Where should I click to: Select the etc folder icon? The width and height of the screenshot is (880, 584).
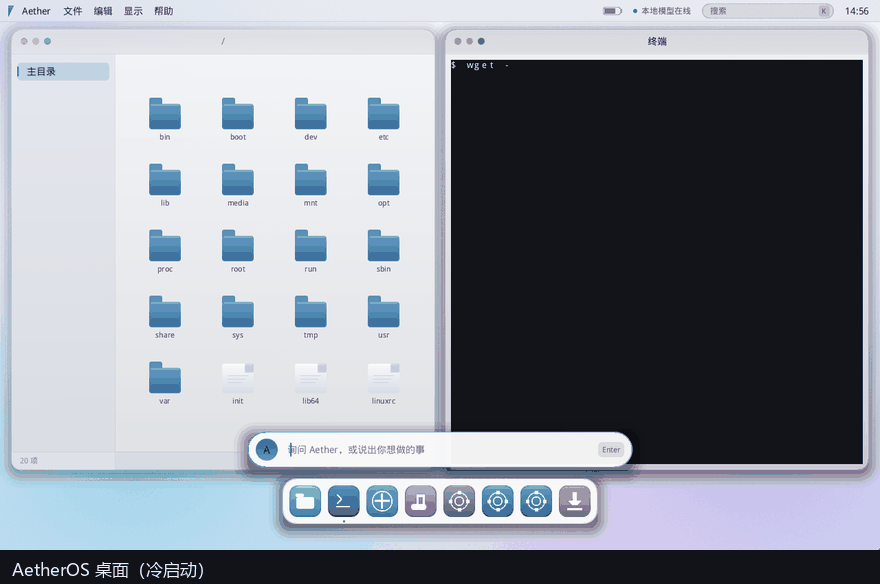[383, 114]
